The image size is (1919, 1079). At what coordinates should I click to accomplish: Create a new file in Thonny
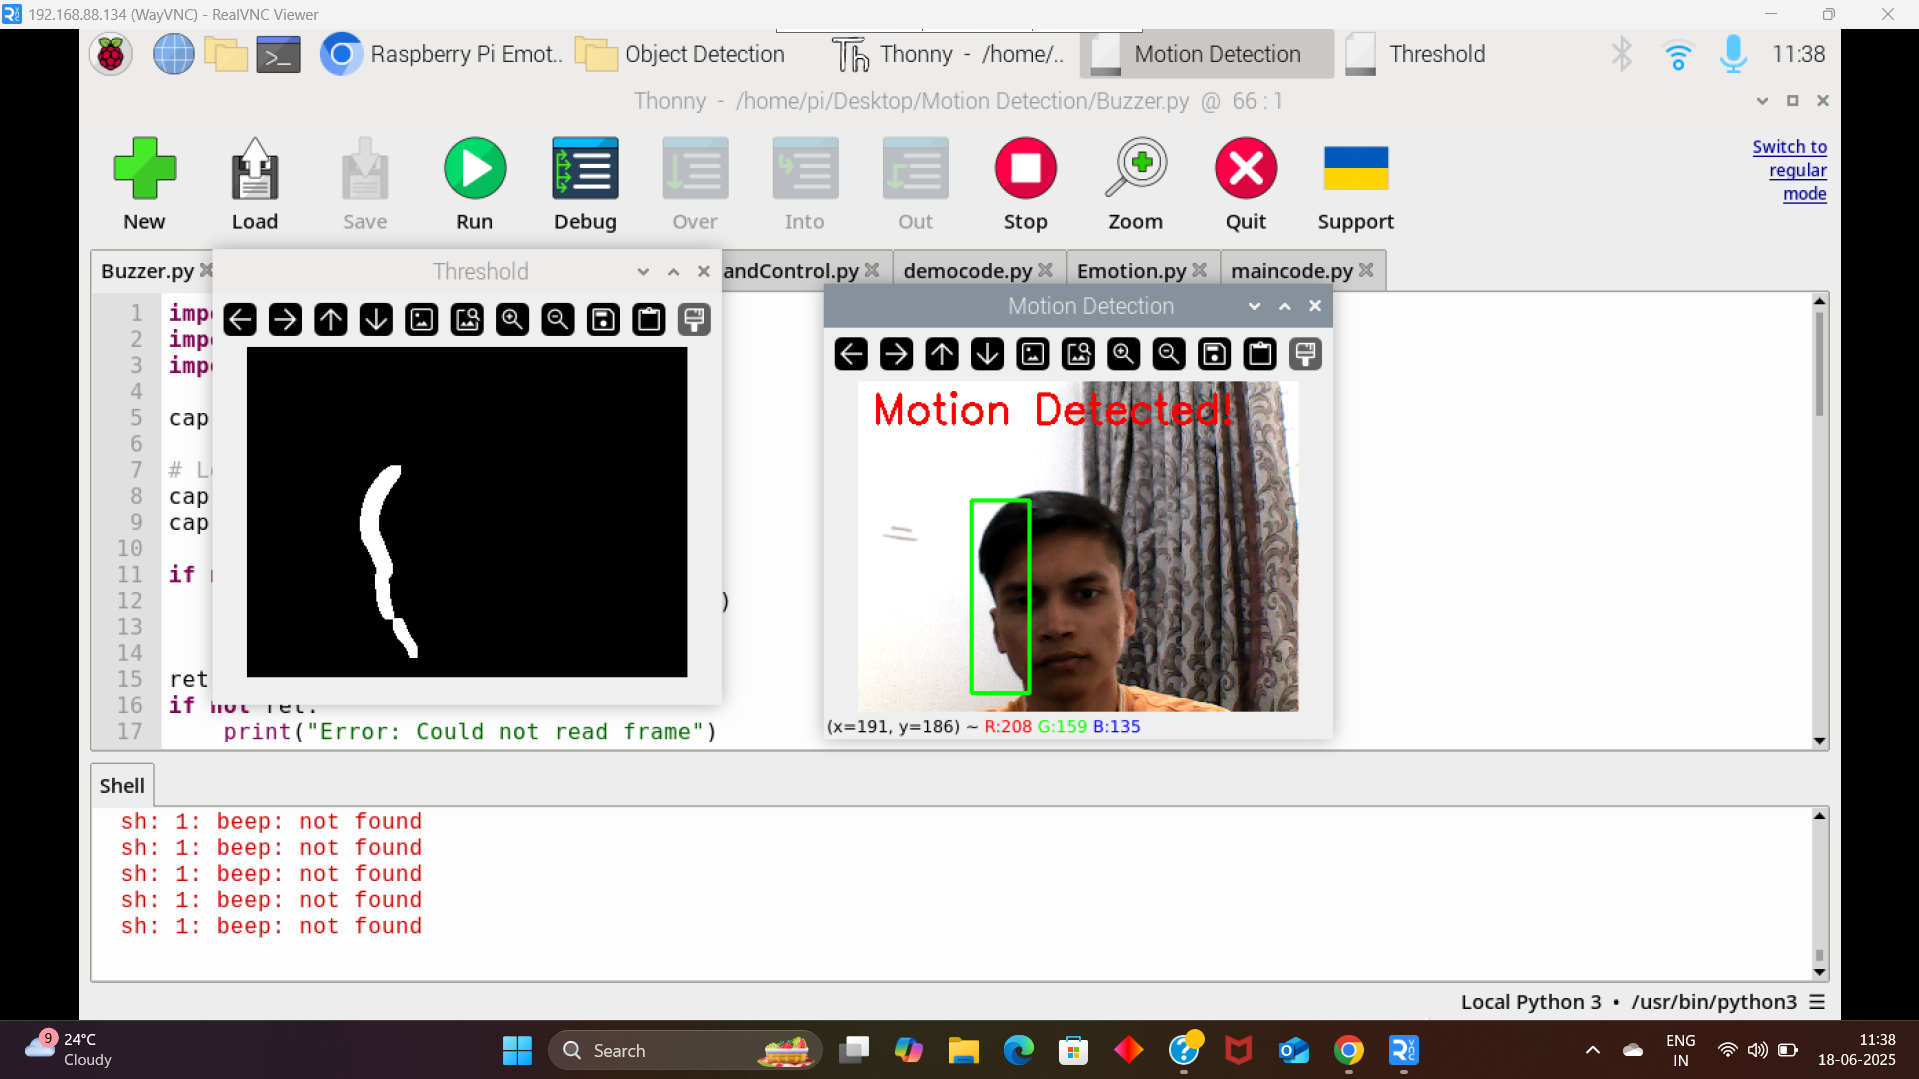tap(144, 183)
